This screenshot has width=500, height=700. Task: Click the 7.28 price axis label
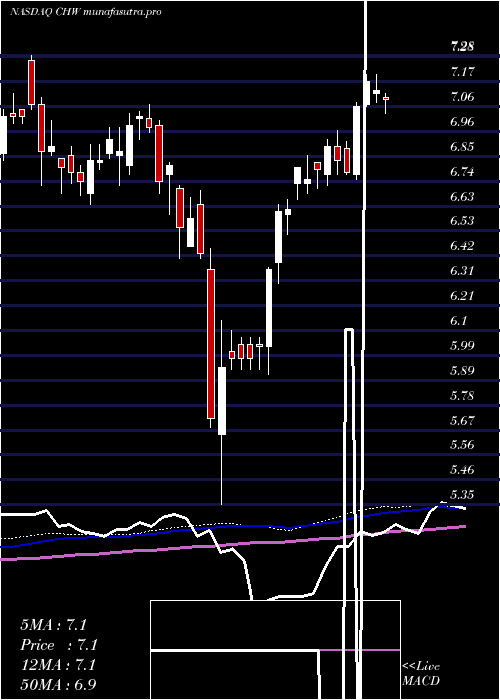(462, 46)
